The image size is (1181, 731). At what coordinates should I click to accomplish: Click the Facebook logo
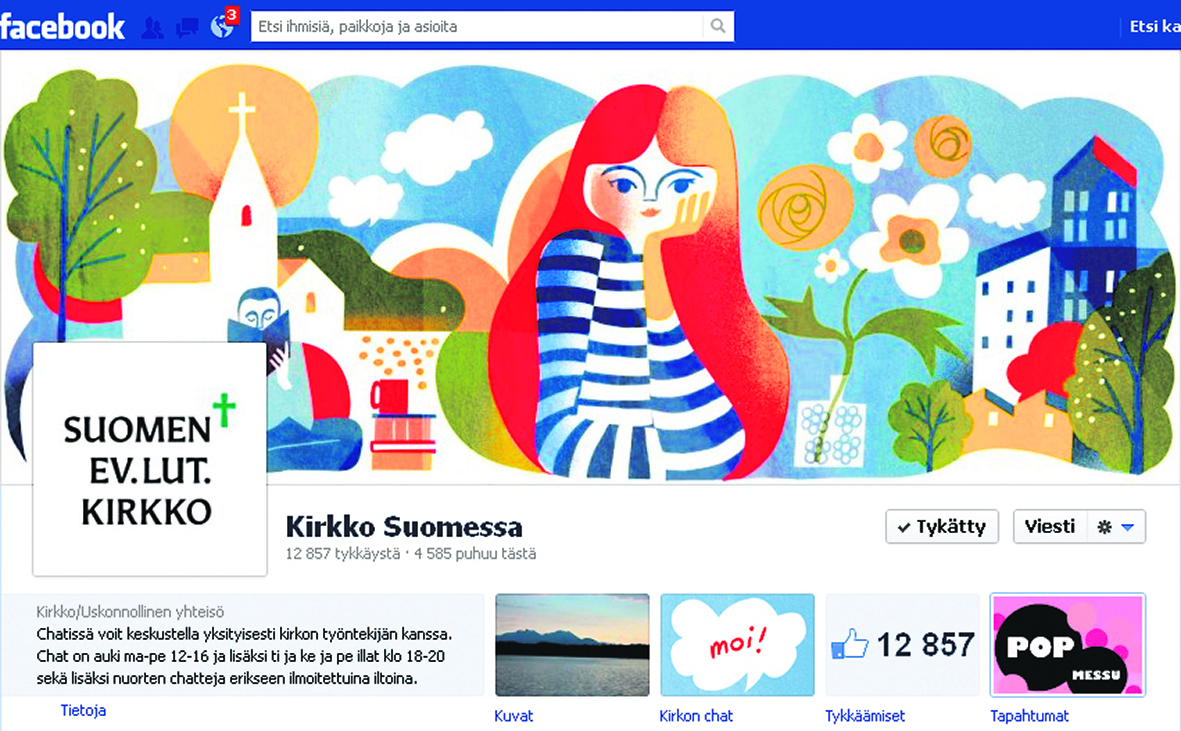tap(63, 26)
